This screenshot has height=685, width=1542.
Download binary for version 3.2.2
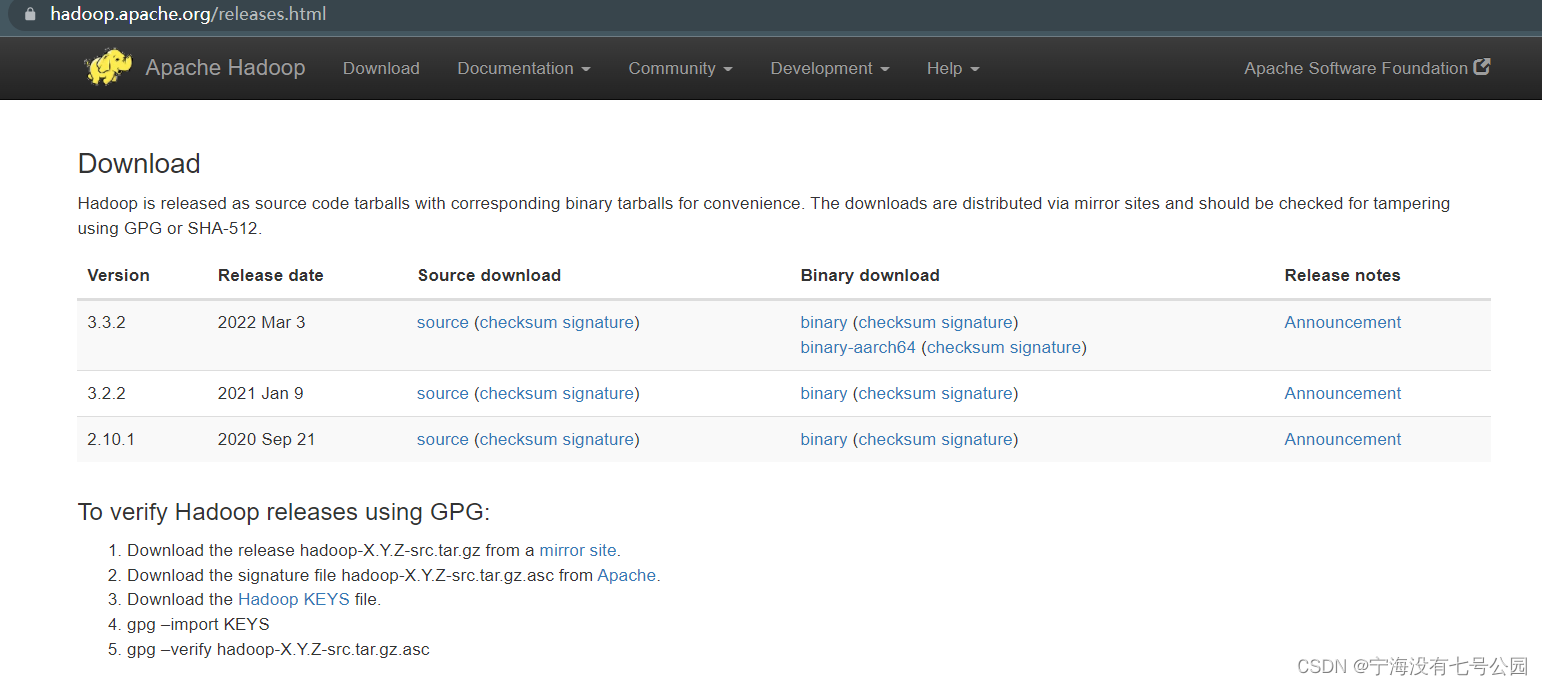824,393
